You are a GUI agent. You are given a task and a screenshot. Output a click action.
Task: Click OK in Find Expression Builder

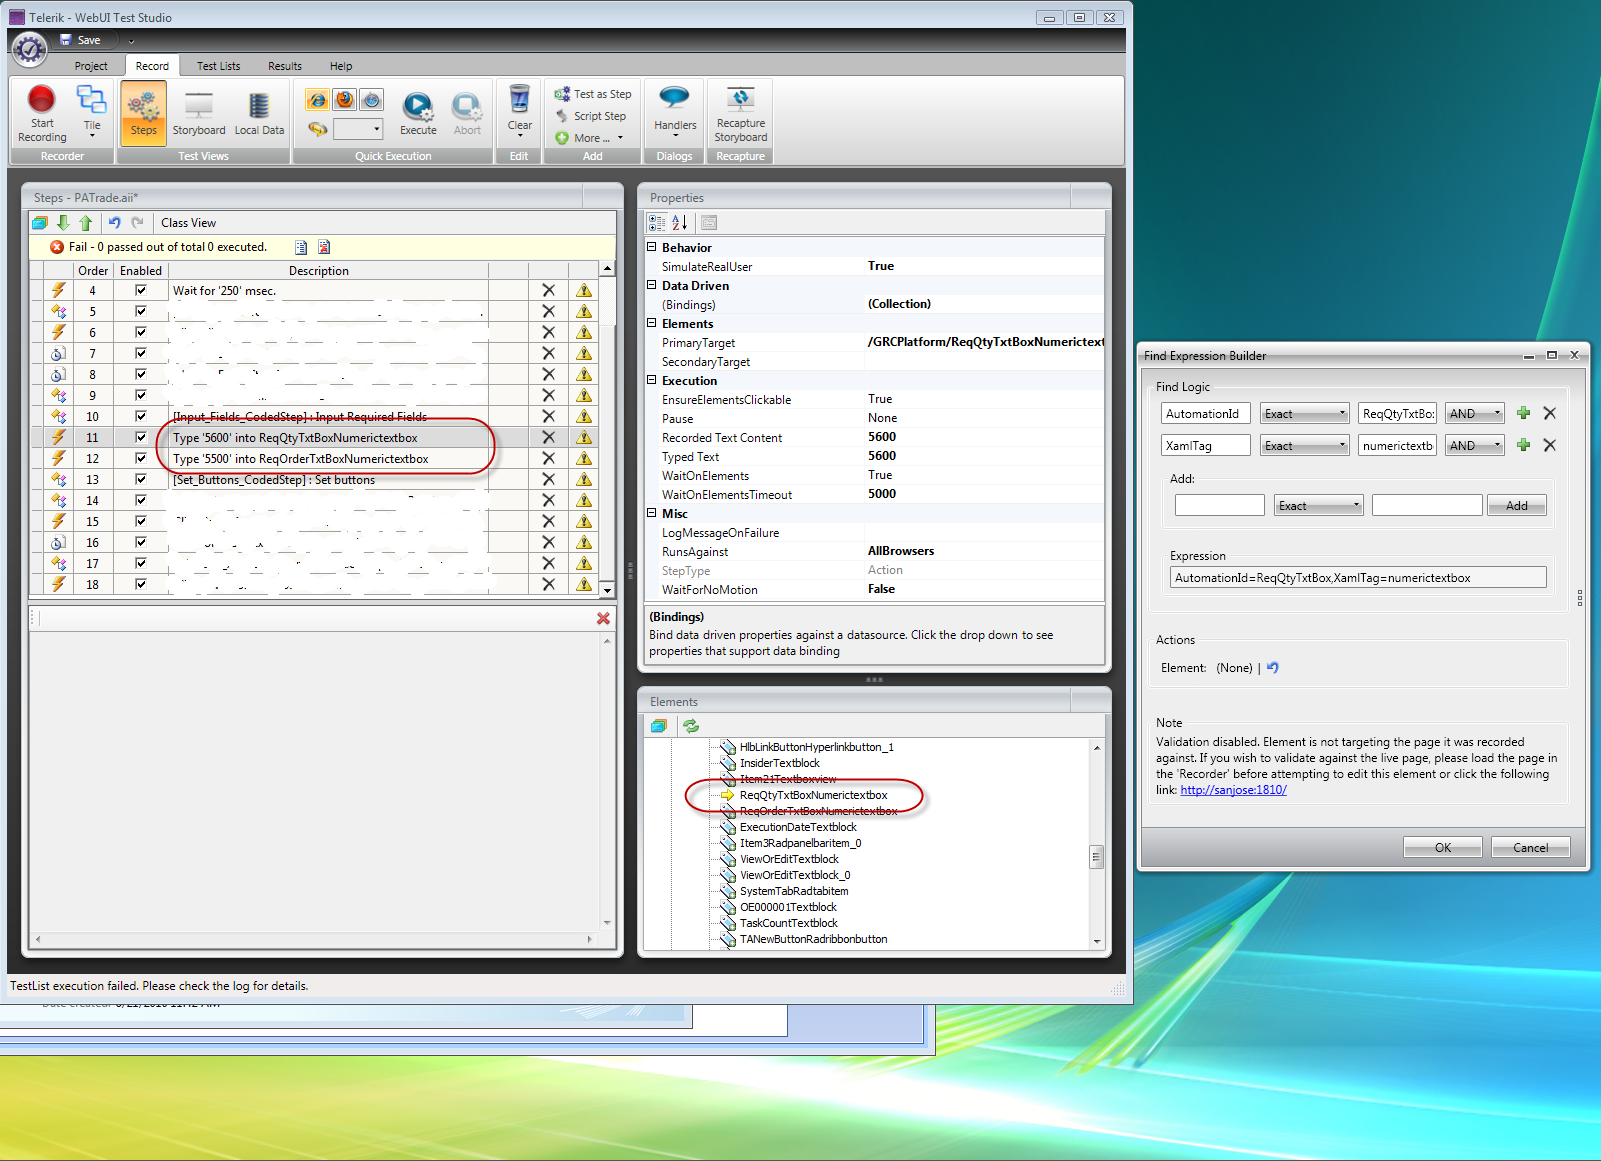click(1443, 847)
